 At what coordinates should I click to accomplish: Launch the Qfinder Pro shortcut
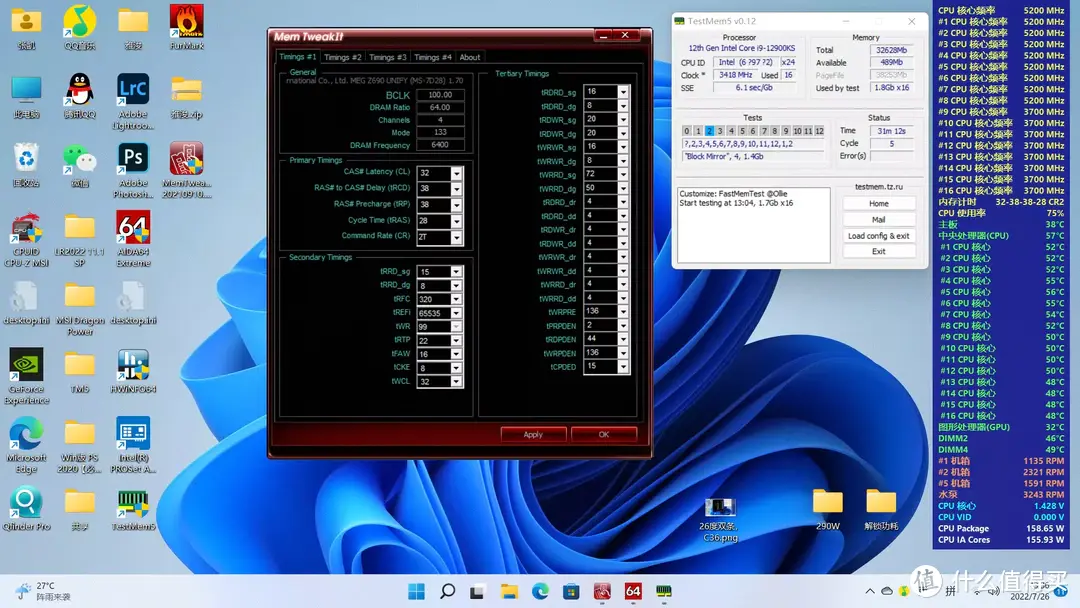click(26, 508)
